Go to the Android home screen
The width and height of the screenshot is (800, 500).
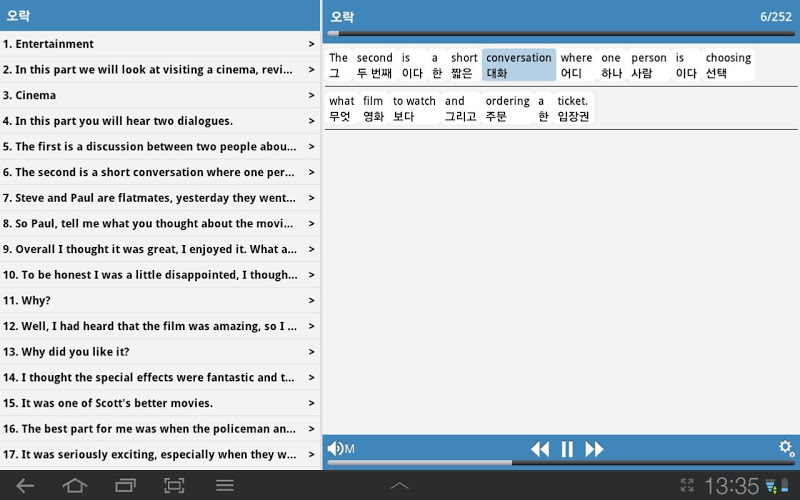coord(74,486)
